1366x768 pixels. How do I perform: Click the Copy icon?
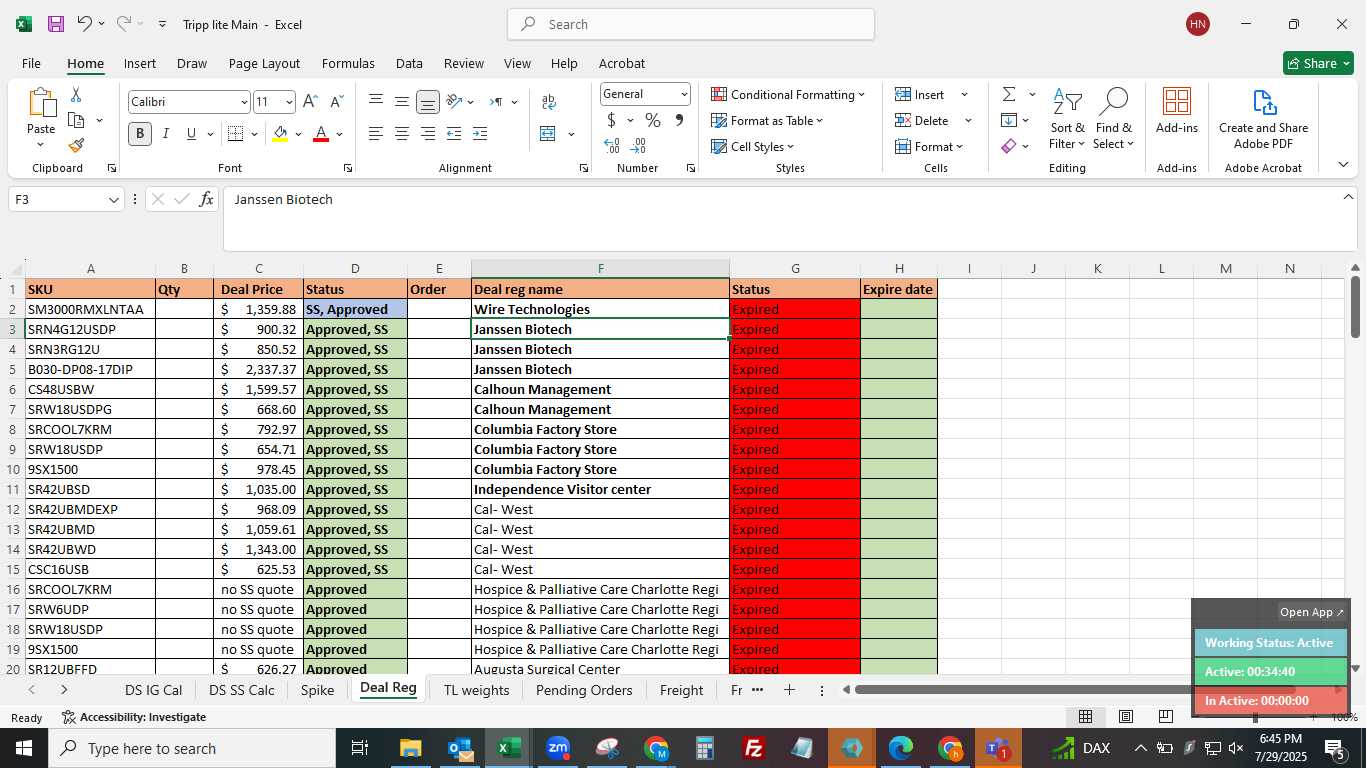pos(76,120)
